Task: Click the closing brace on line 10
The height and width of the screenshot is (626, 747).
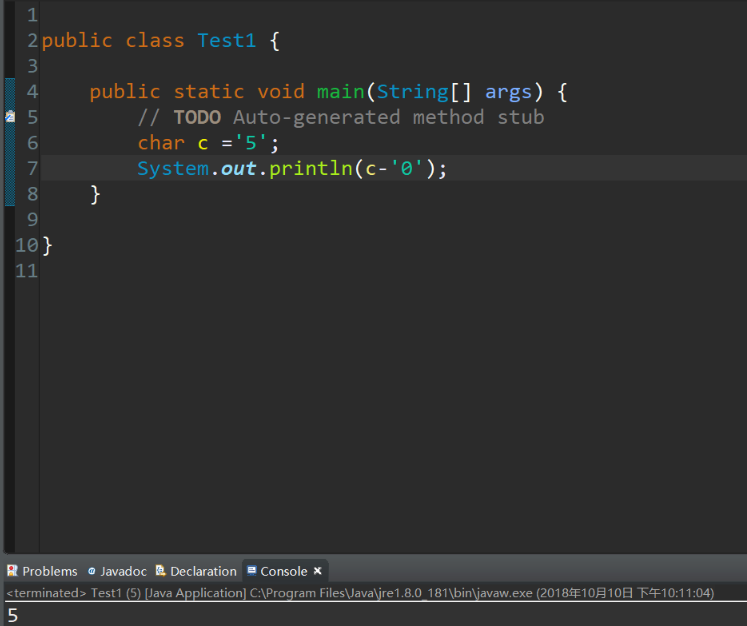Action: [48, 246]
